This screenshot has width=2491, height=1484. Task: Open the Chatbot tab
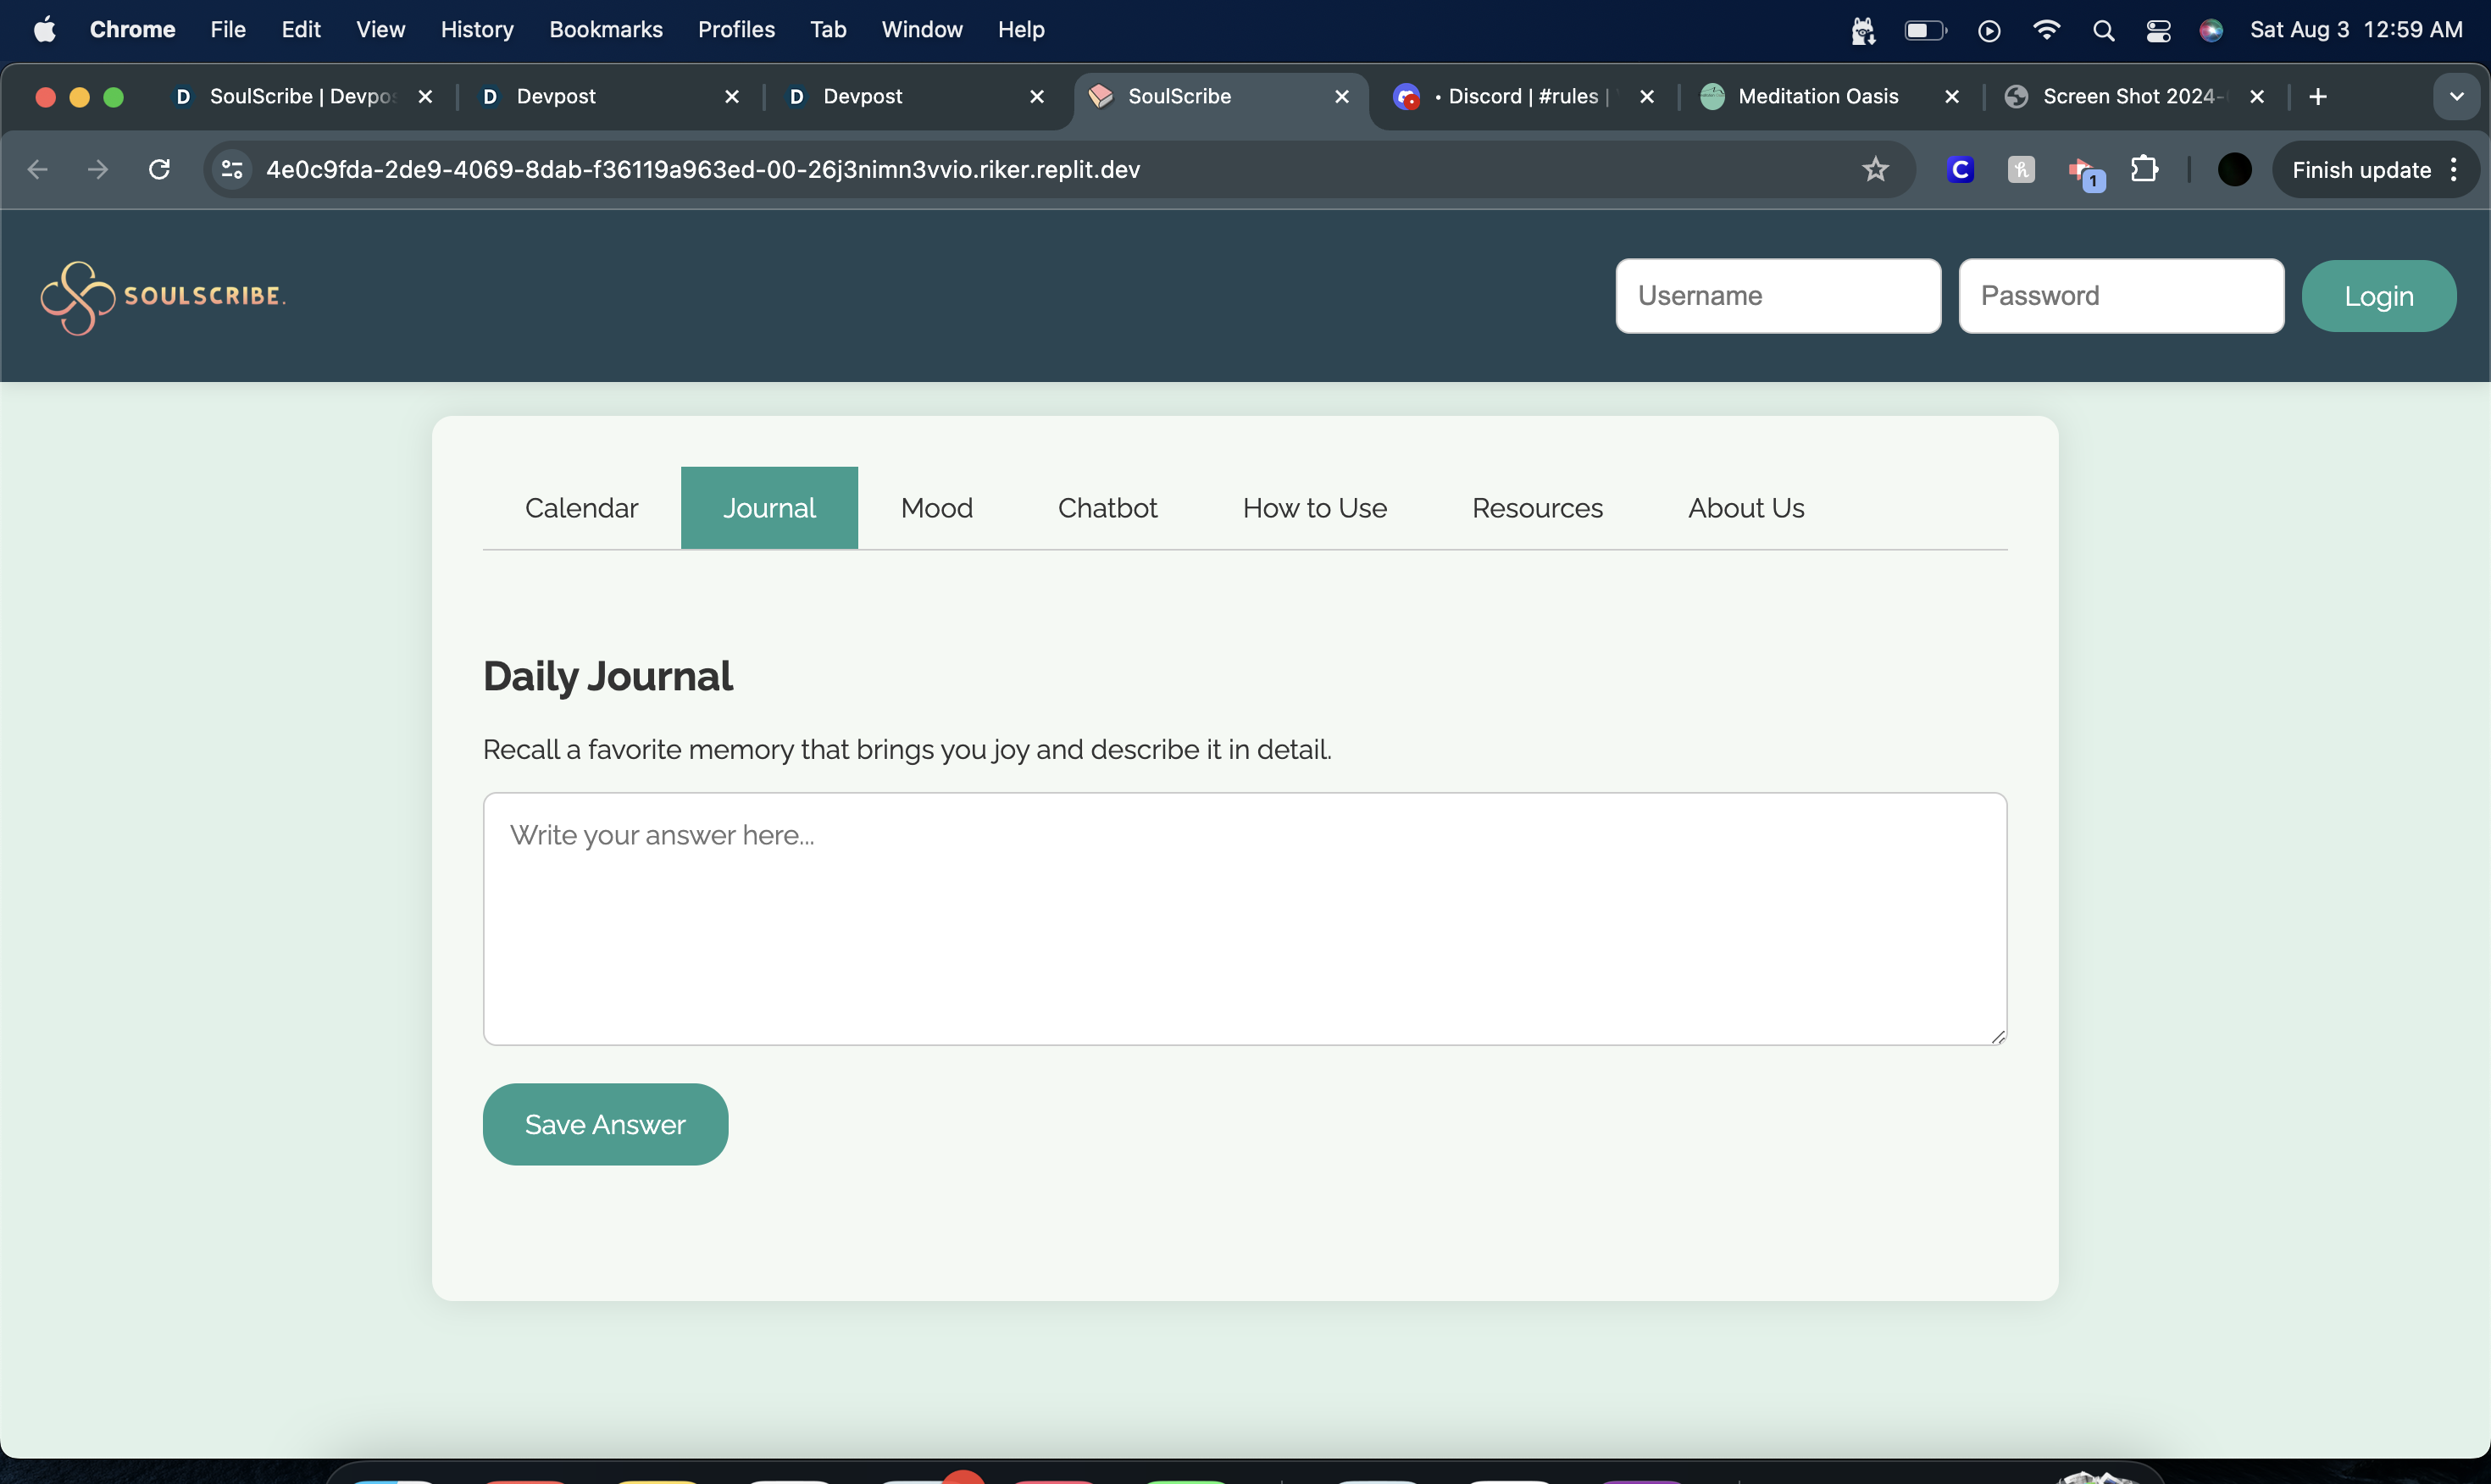[1107, 508]
